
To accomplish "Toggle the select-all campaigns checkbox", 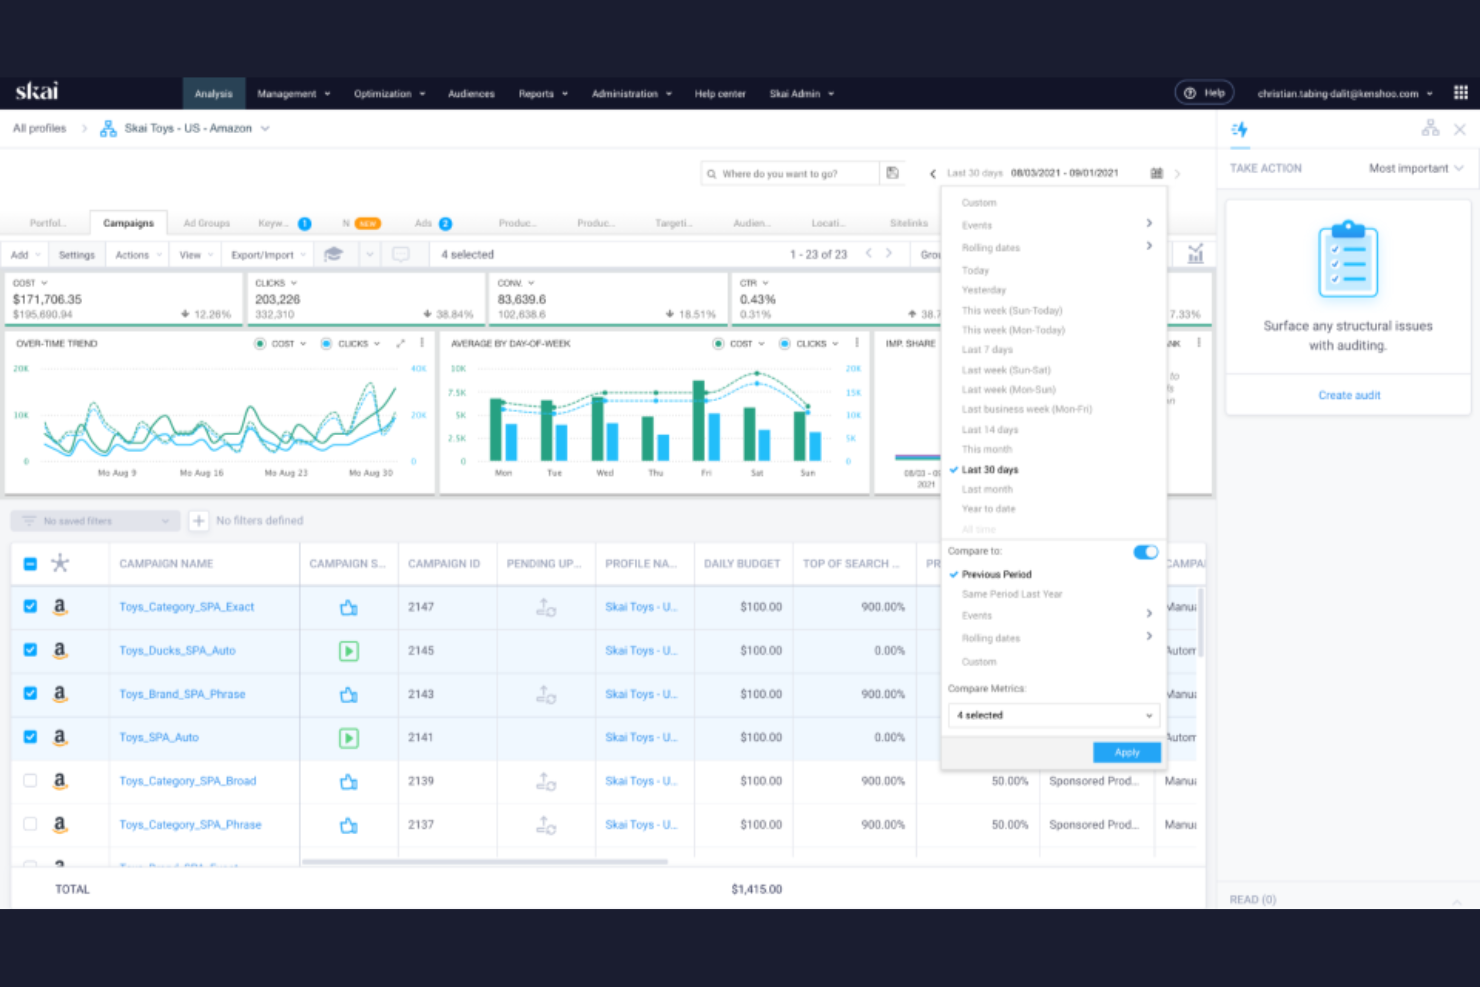I will click(30, 564).
